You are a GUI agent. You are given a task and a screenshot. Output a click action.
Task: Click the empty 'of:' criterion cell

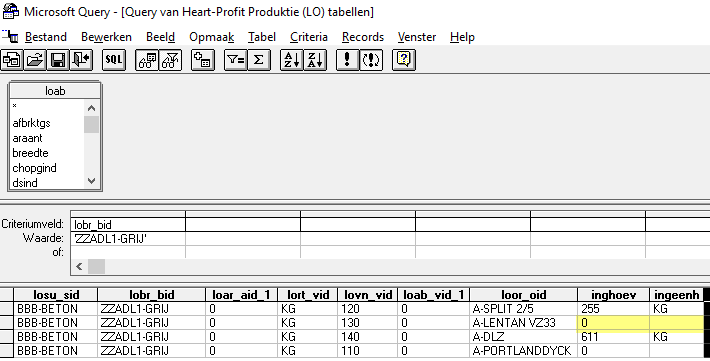tap(128, 252)
